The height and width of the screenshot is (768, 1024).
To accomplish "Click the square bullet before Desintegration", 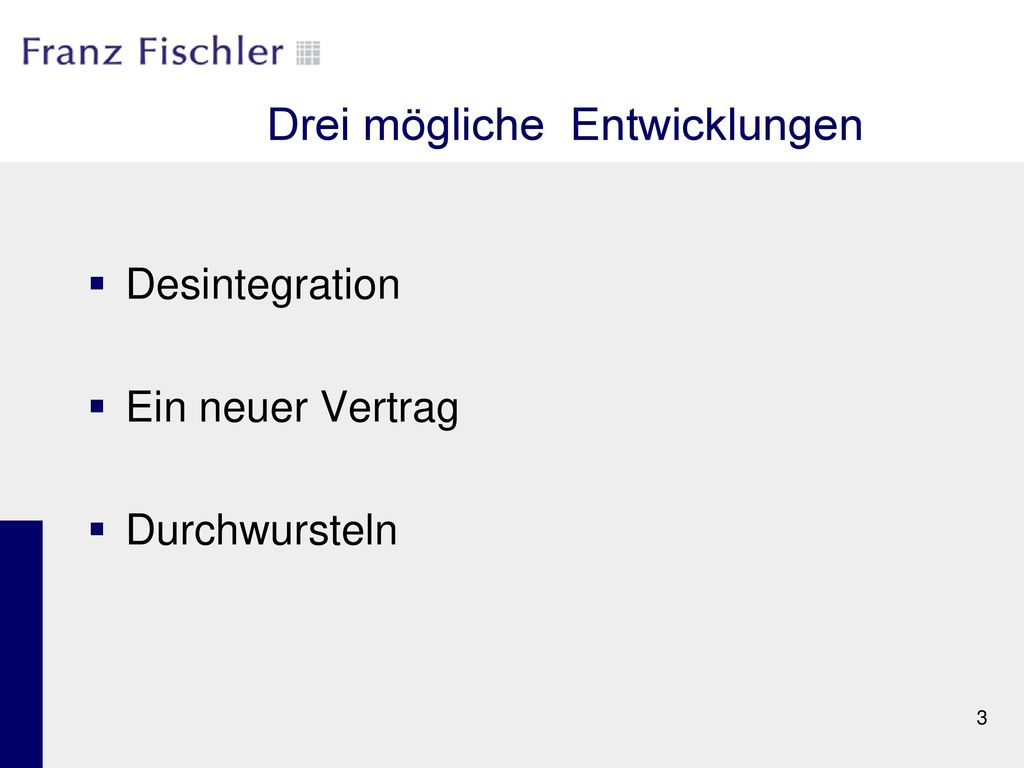I will (97, 284).
